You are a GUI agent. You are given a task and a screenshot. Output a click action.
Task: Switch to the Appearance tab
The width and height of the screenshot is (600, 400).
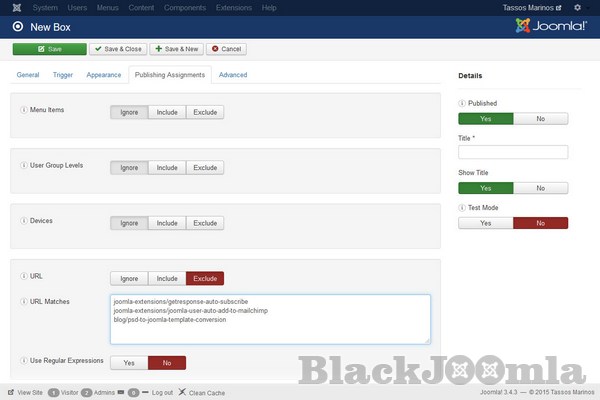pos(103,75)
